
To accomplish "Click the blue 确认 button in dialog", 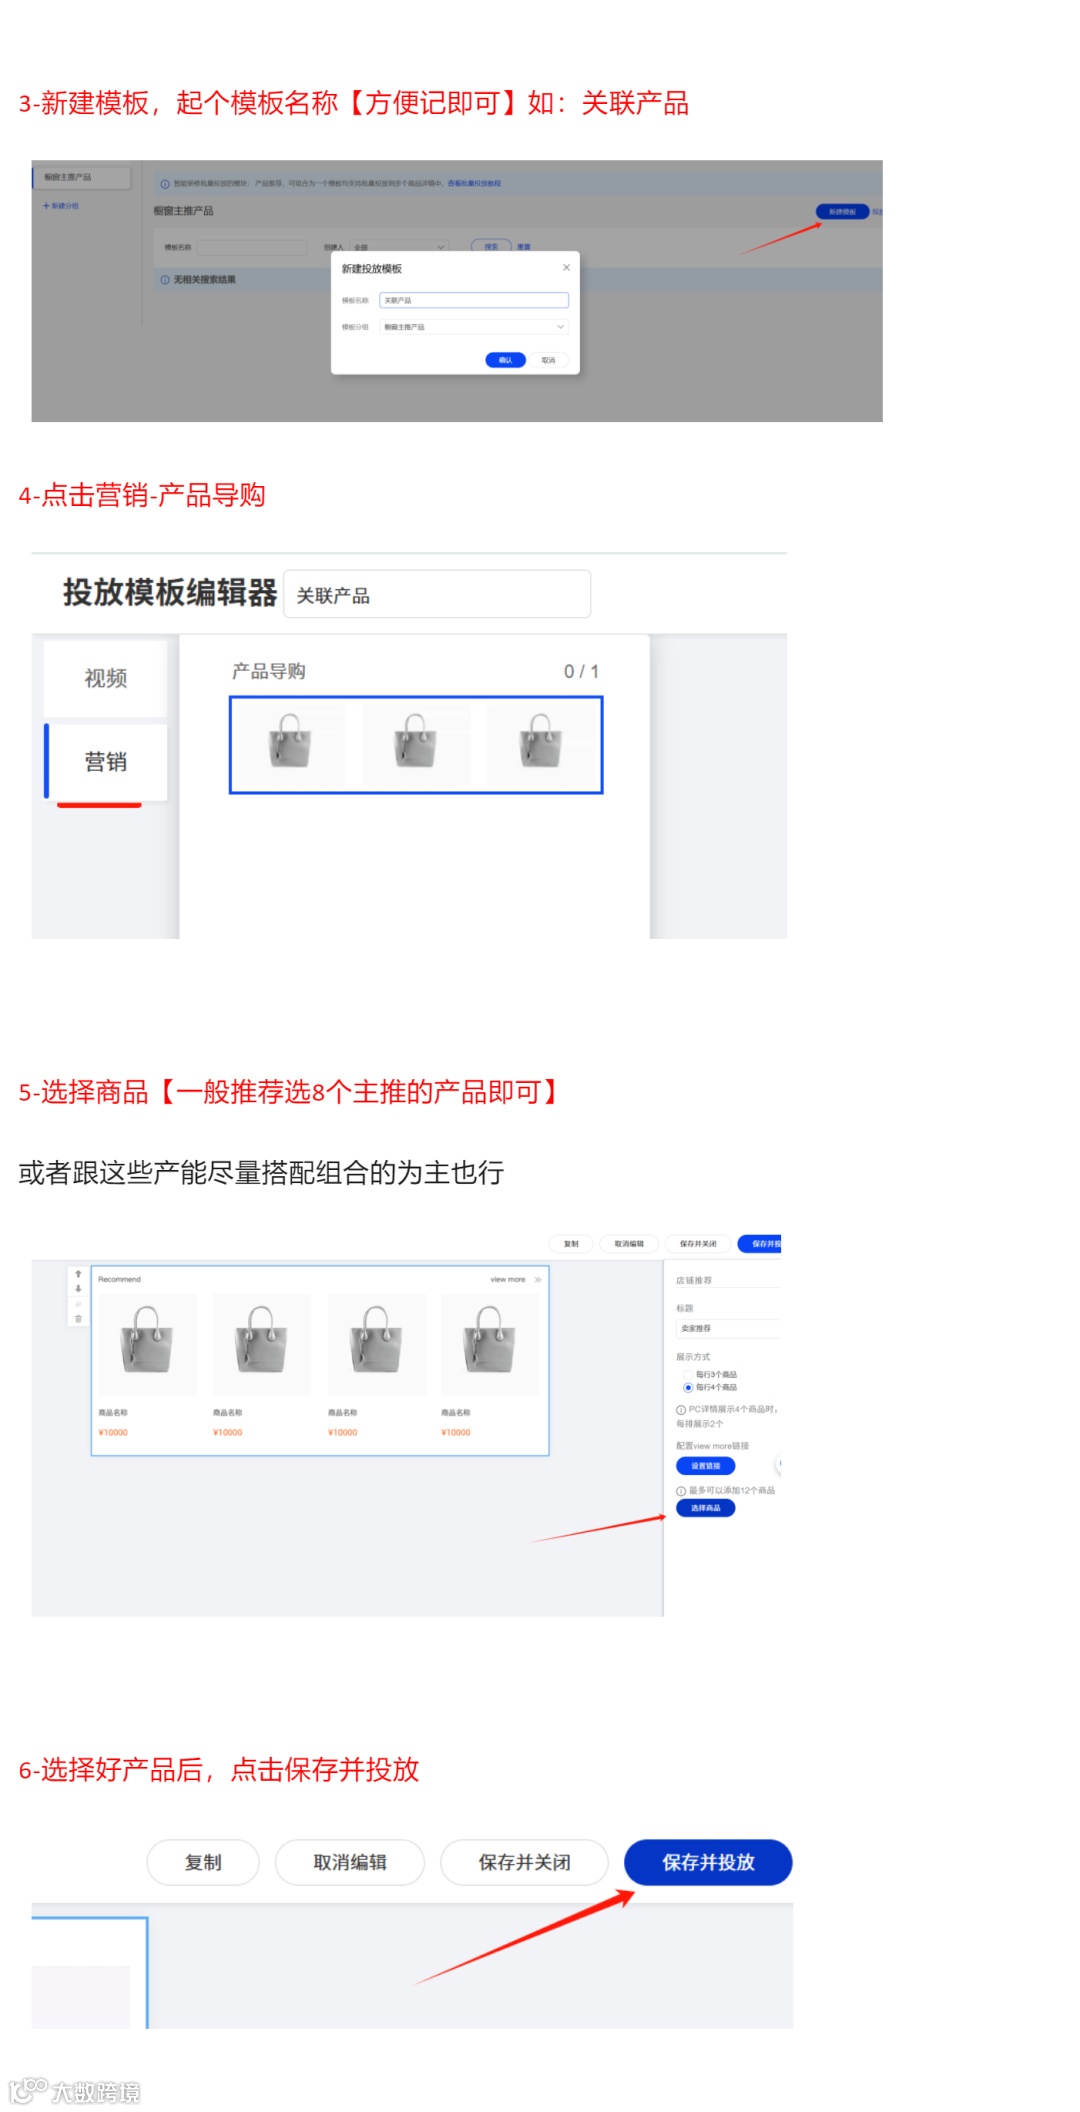I will (x=505, y=360).
